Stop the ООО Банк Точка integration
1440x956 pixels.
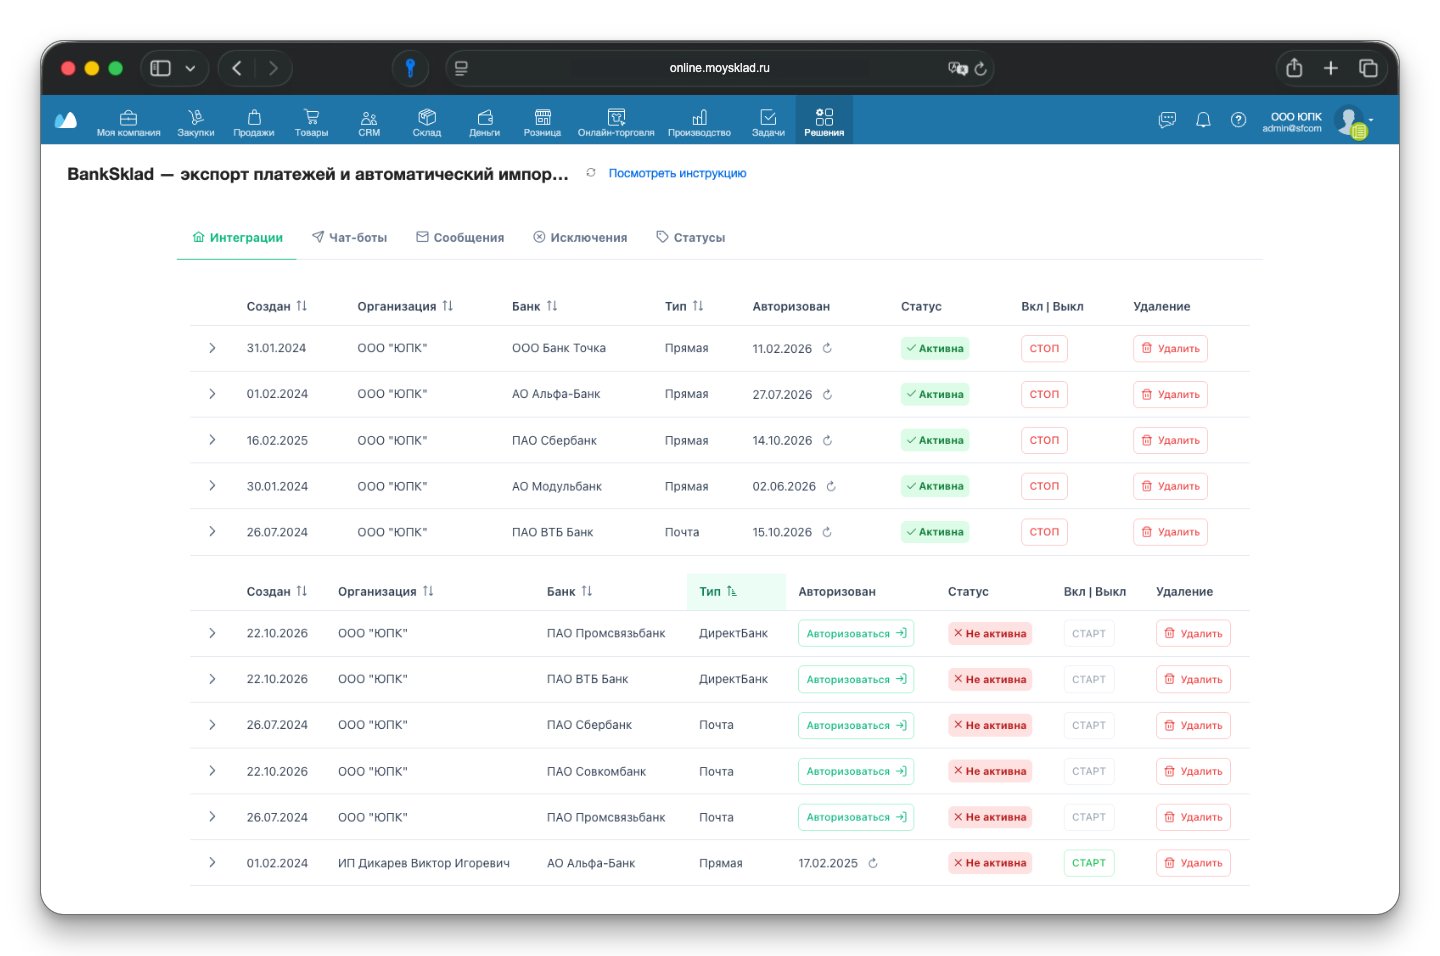click(x=1044, y=349)
